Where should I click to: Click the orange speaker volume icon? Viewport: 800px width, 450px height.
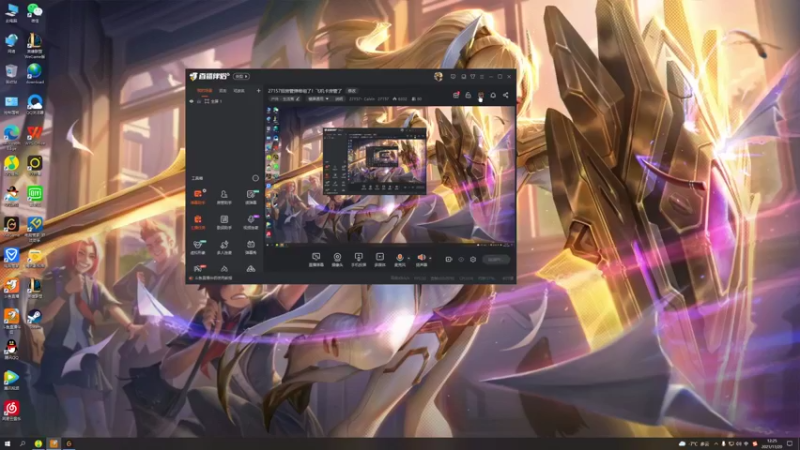(x=421, y=259)
